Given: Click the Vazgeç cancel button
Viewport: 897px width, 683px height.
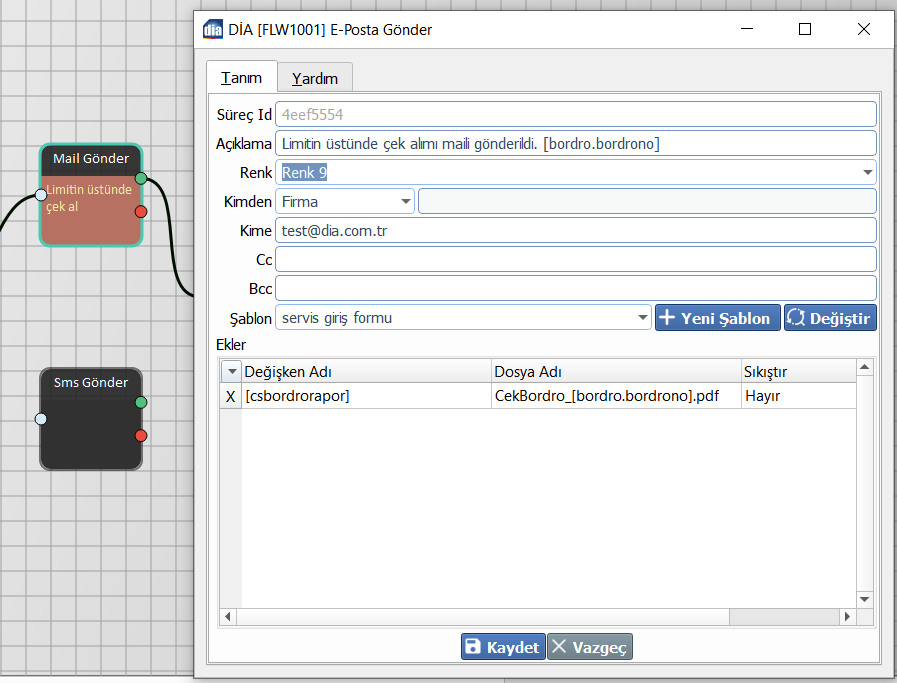Looking at the screenshot, I should click(590, 647).
